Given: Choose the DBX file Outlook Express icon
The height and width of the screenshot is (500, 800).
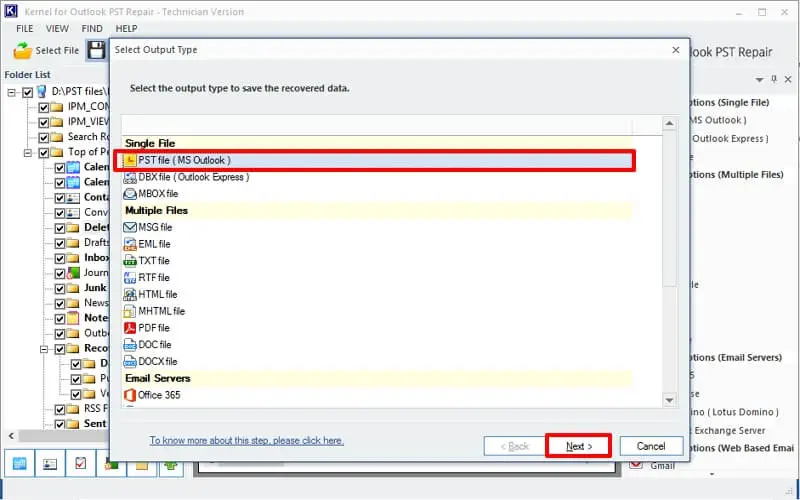Looking at the screenshot, I should point(130,178).
